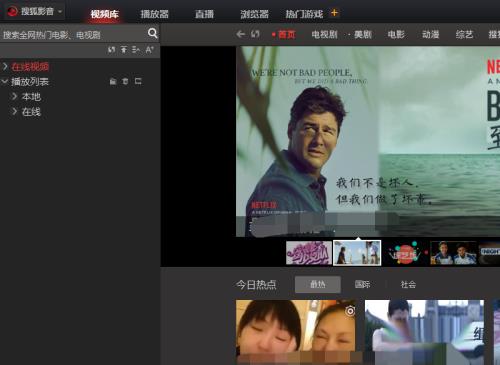This screenshot has width=500, height=365.
Task: Click the 今日热点 section heading
Action: pos(256,285)
